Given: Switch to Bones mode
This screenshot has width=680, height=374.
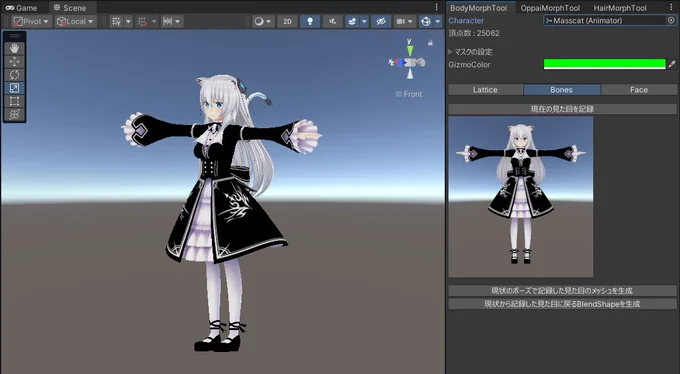Looking at the screenshot, I should coord(562,89).
